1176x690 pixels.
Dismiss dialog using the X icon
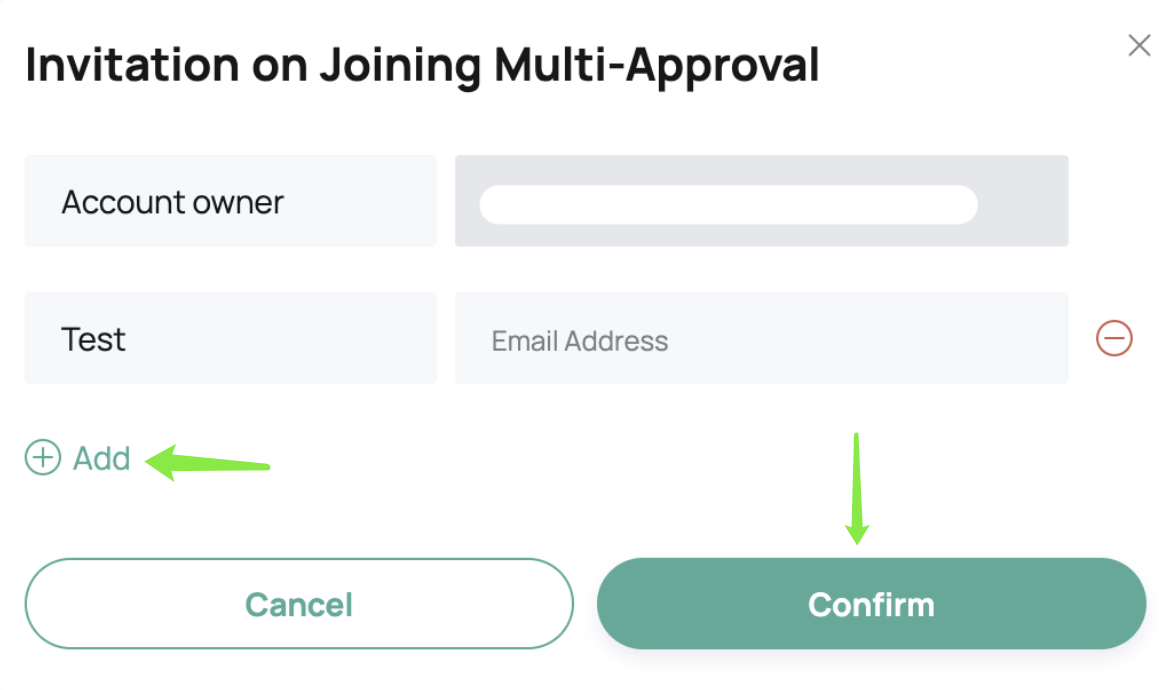(x=1139, y=46)
